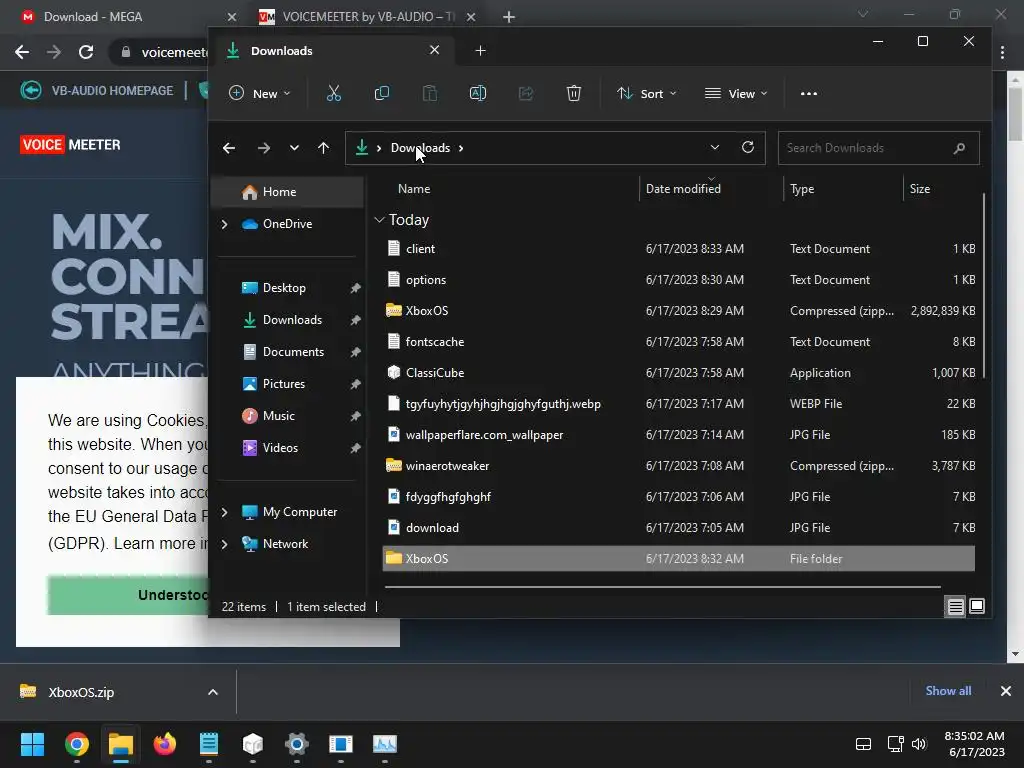Open Windows Start menu
This screenshot has height=768, width=1024.
[x=32, y=744]
